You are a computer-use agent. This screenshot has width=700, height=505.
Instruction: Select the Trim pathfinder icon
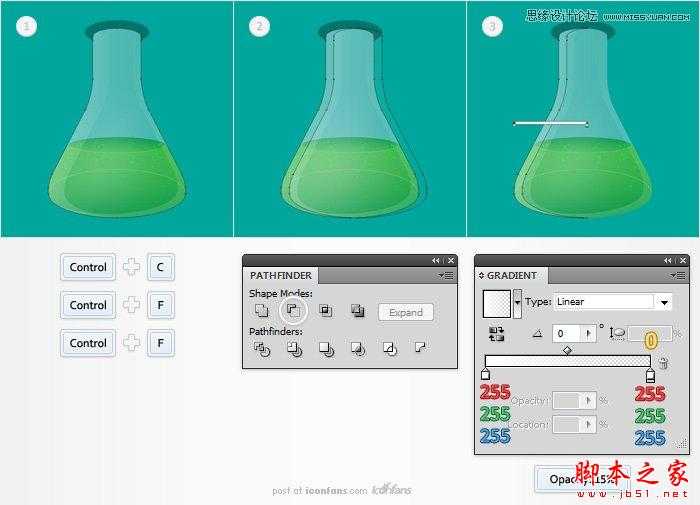click(x=294, y=349)
